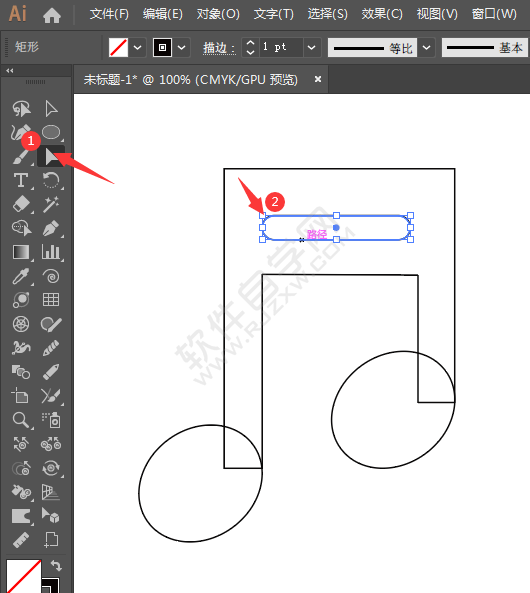The height and width of the screenshot is (593, 530).
Task: Expand the stroke color dropdown
Action: click(x=181, y=48)
